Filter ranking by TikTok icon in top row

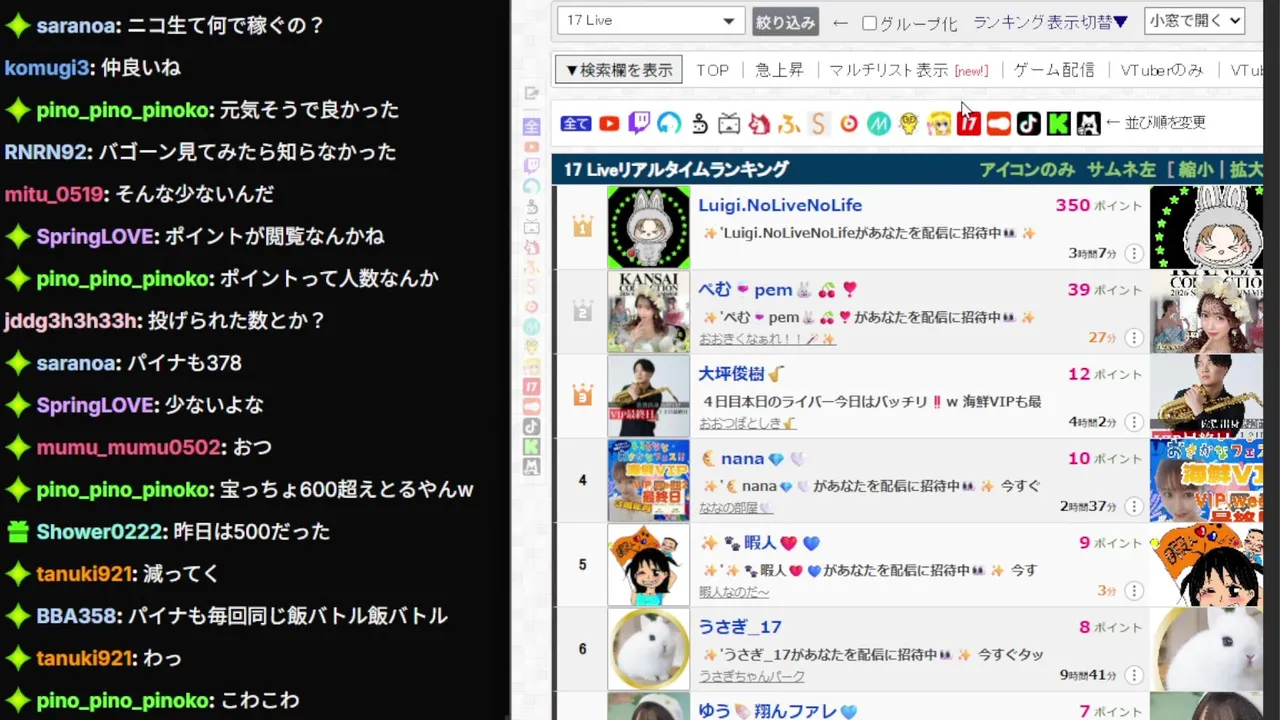(x=1028, y=123)
